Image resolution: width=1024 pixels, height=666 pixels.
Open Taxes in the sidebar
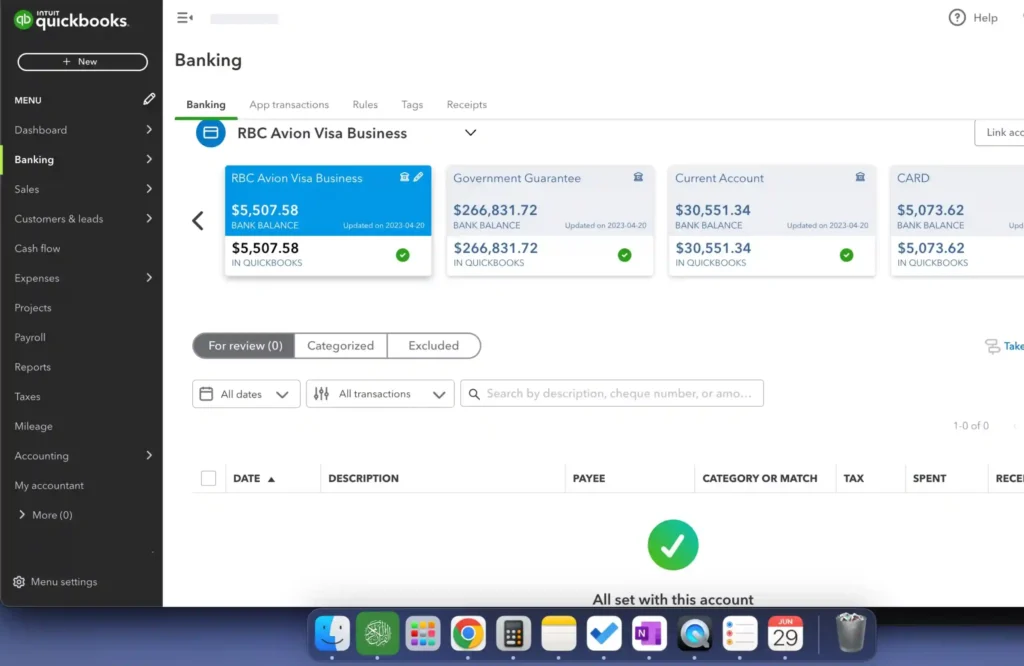[27, 396]
